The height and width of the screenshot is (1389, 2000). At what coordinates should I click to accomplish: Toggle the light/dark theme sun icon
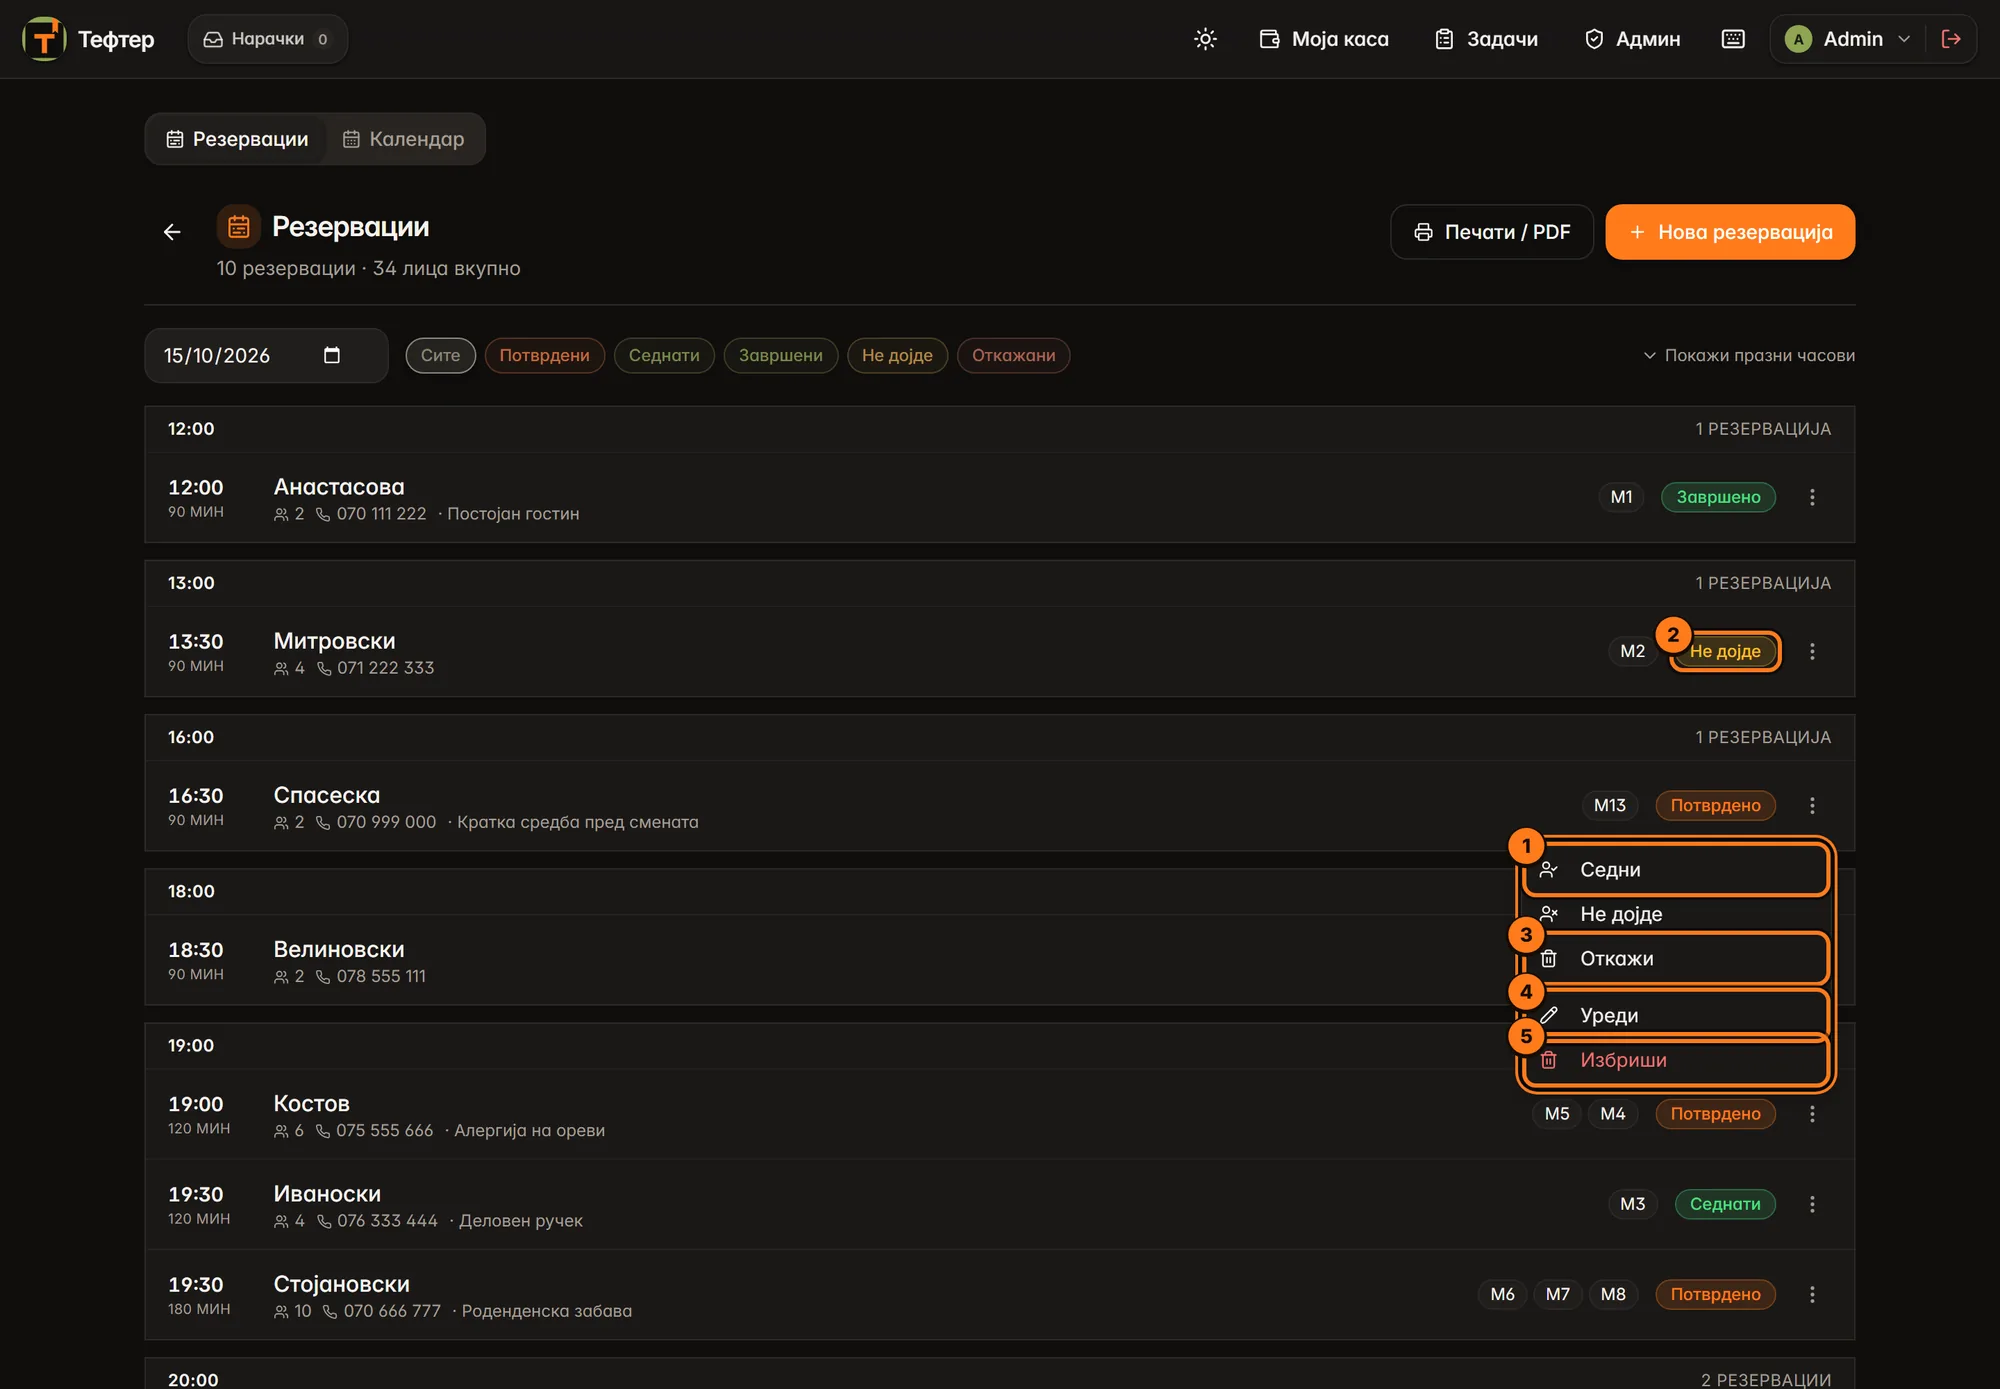tap(1205, 39)
